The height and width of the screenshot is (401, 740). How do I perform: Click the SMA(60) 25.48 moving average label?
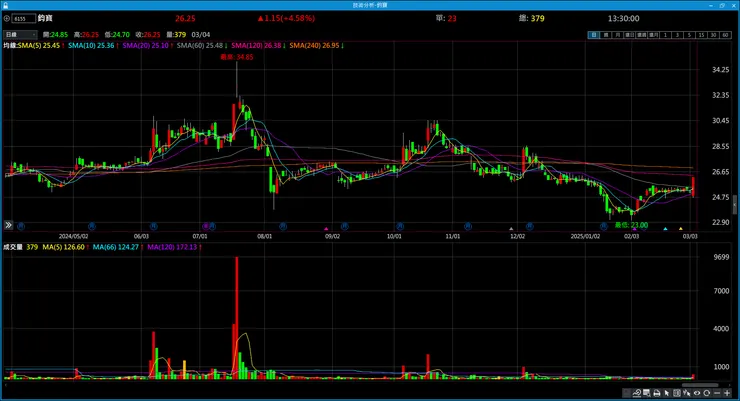200,45
